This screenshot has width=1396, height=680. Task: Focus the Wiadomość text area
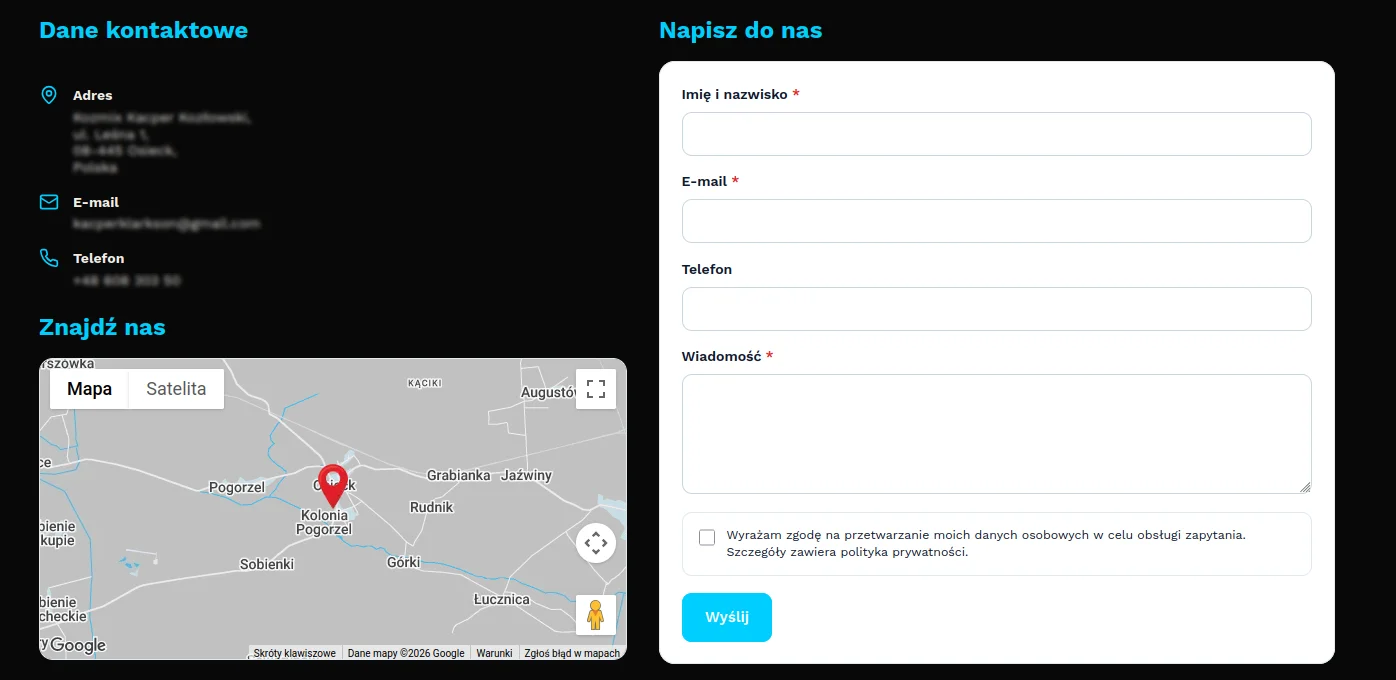[996, 434]
